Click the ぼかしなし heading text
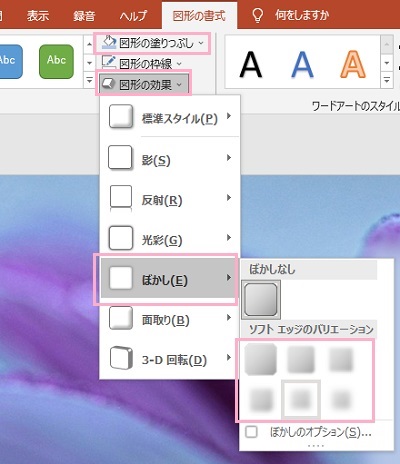This screenshot has height=464, width=400. 272,269
